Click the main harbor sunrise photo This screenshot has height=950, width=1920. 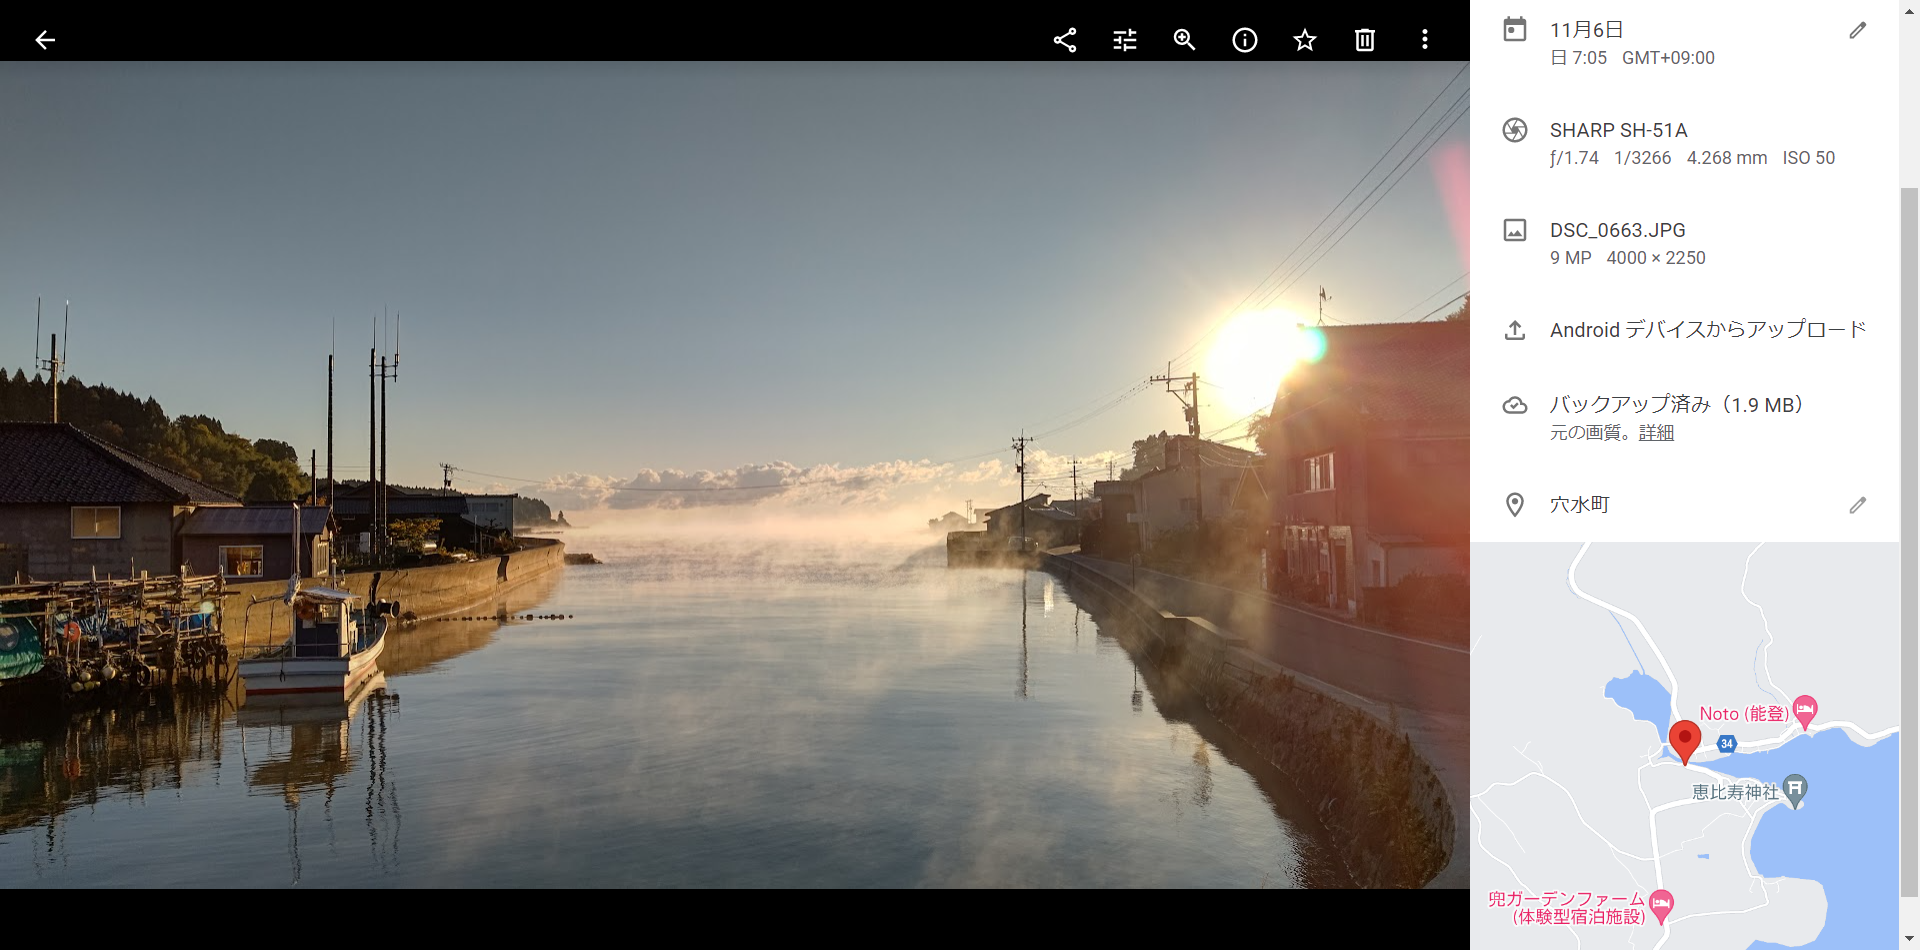735,475
